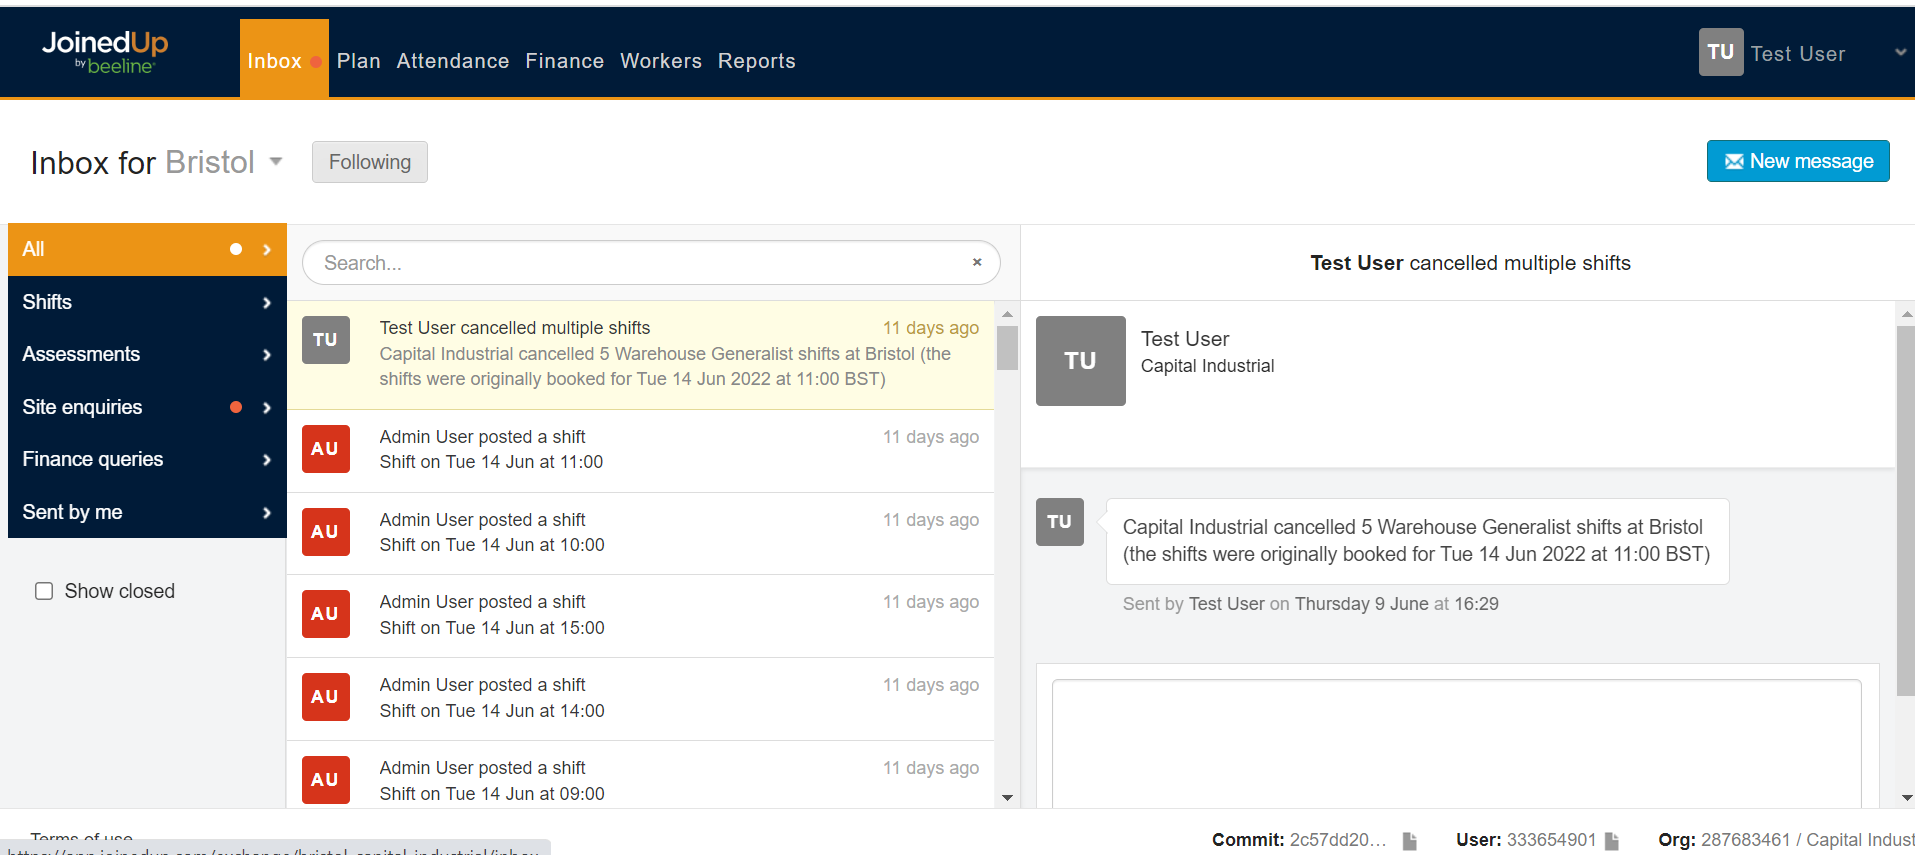Image resolution: width=1915 pixels, height=855 pixels.
Task: Expand the Test User account menu
Action: pos(1899,53)
